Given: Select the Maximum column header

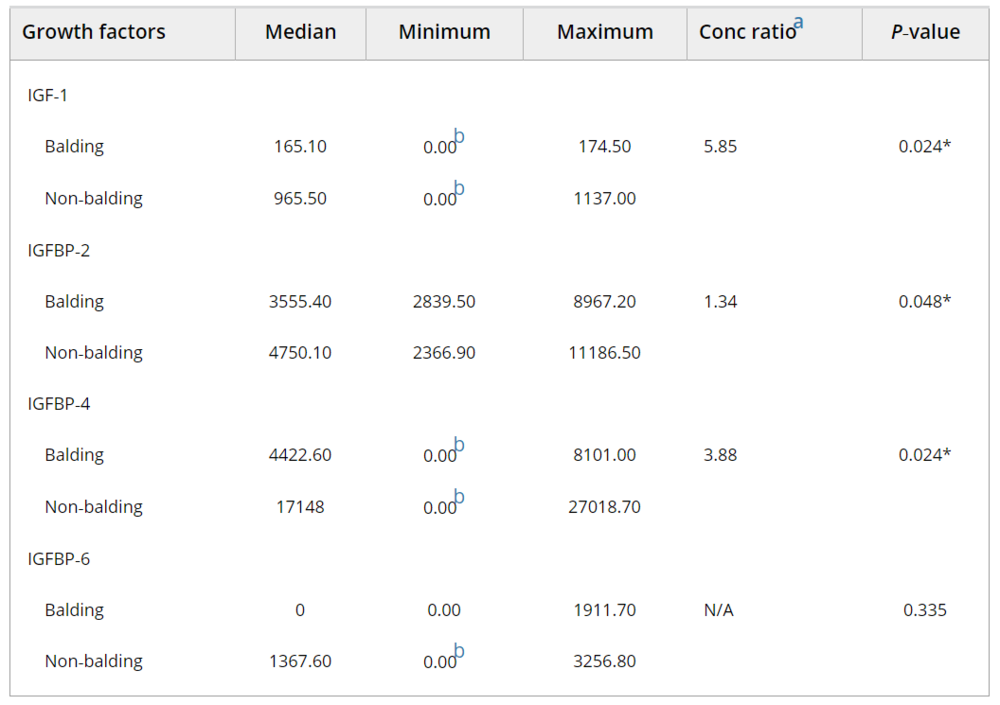Looking at the screenshot, I should click(605, 32).
